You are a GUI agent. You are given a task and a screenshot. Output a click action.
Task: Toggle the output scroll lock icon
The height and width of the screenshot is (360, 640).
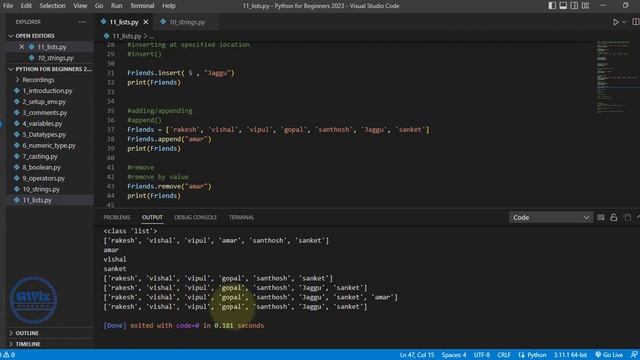pos(613,218)
